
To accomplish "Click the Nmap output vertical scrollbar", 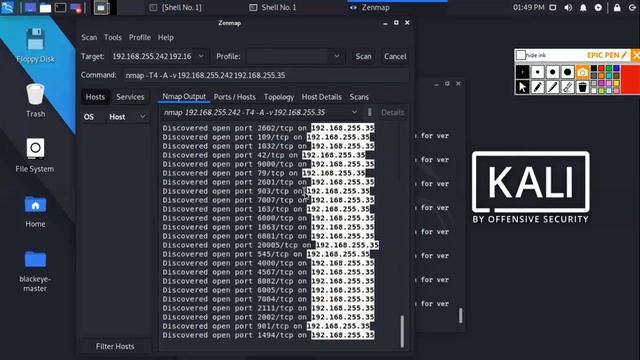I will [402, 331].
